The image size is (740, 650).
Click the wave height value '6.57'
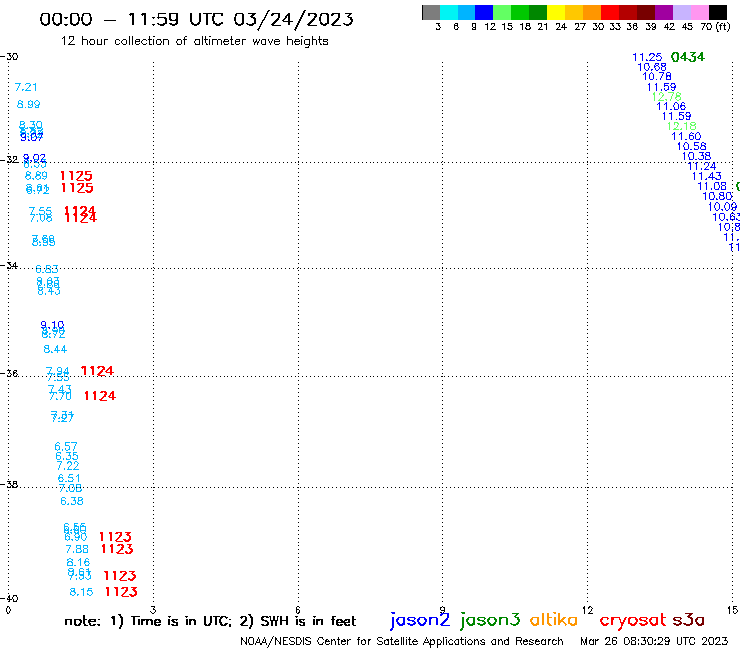coord(66,447)
